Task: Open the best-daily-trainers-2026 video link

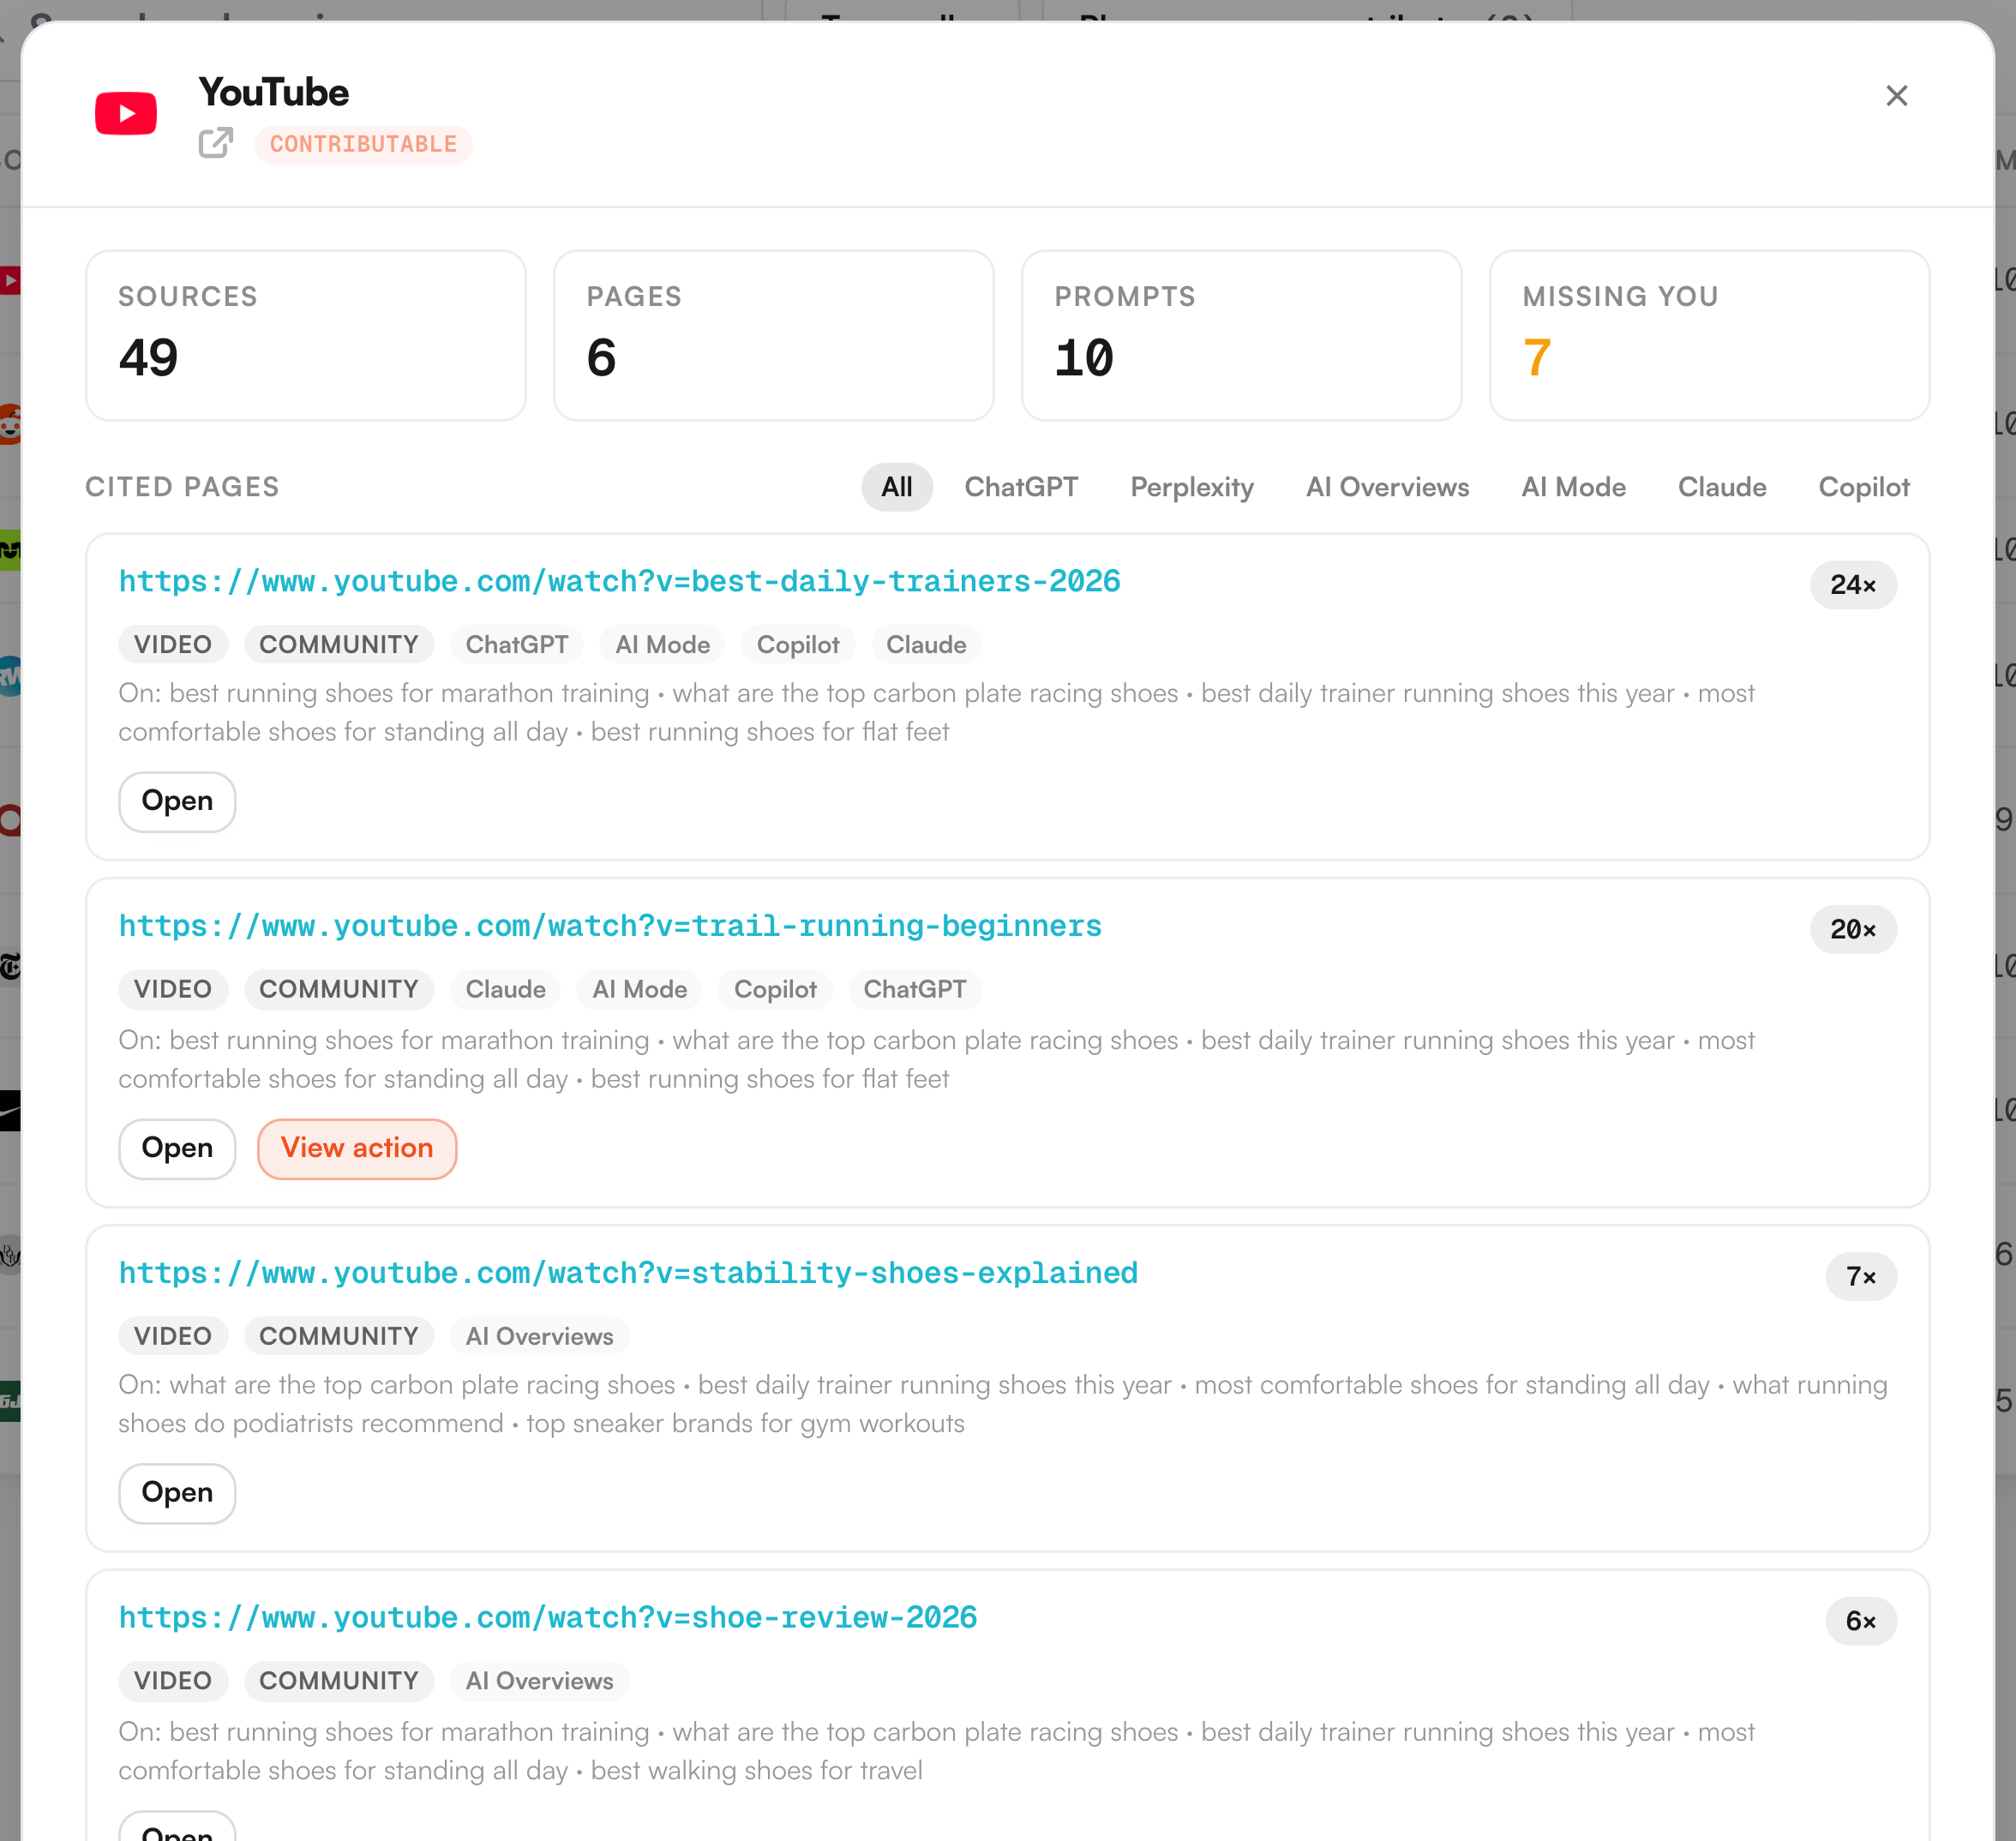Action: [x=619, y=581]
